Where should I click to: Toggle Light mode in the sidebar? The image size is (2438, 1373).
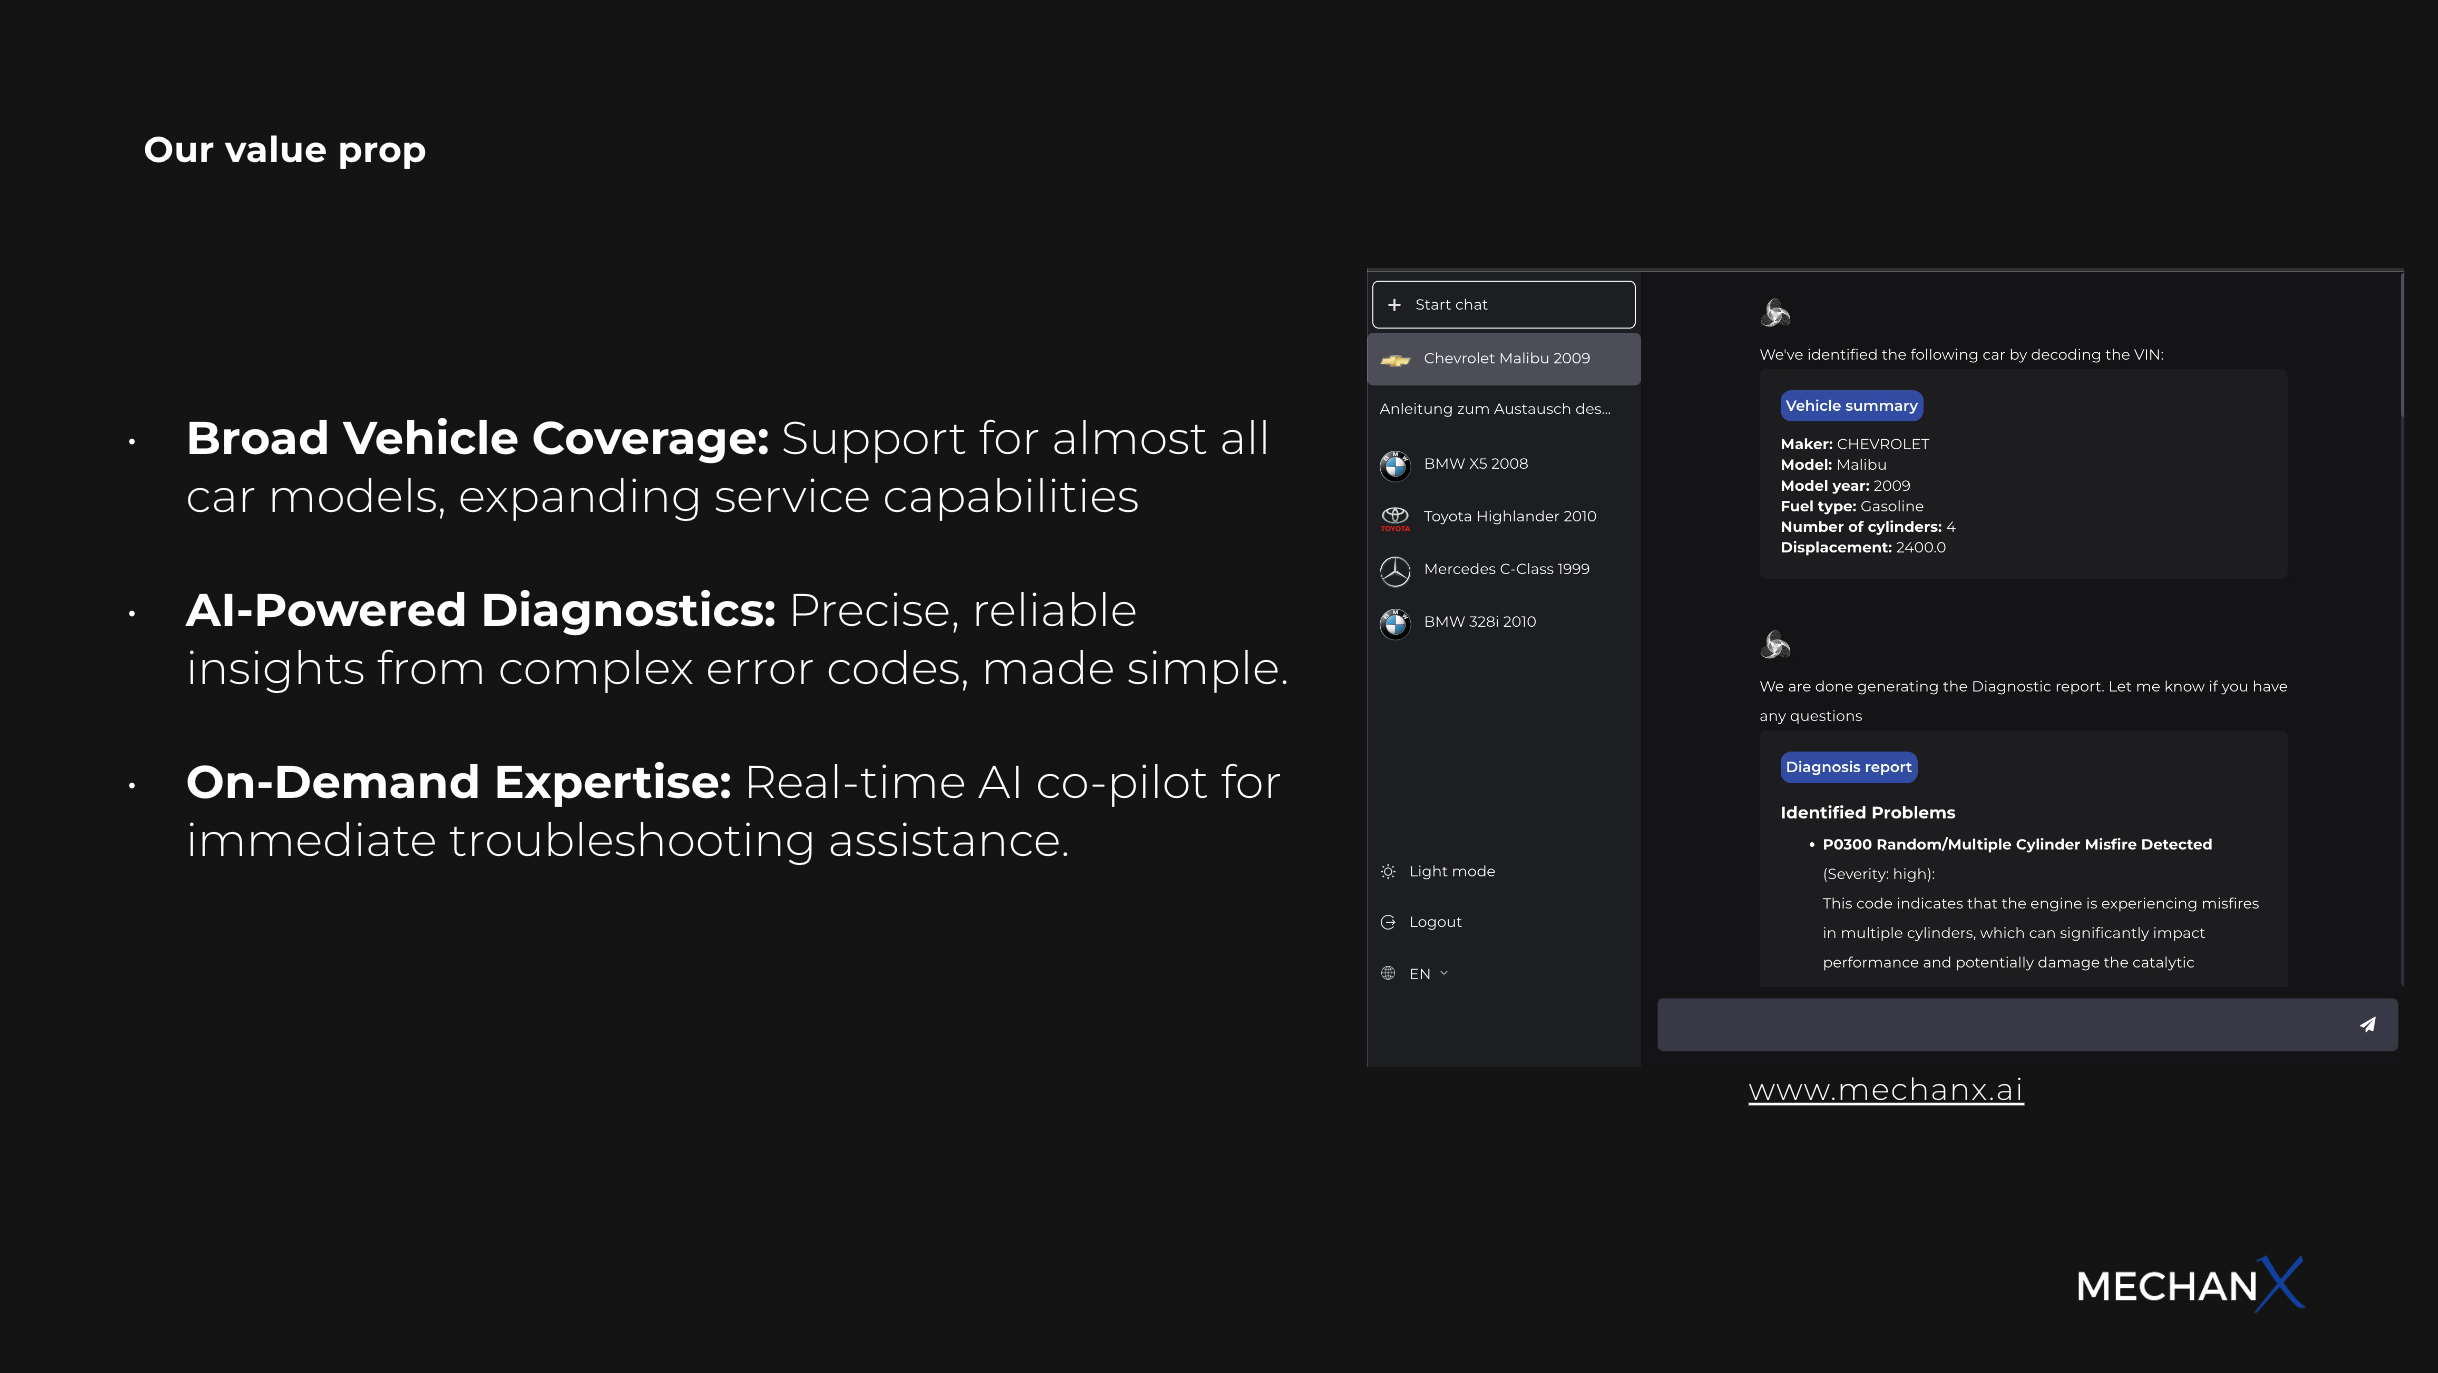1450,872
